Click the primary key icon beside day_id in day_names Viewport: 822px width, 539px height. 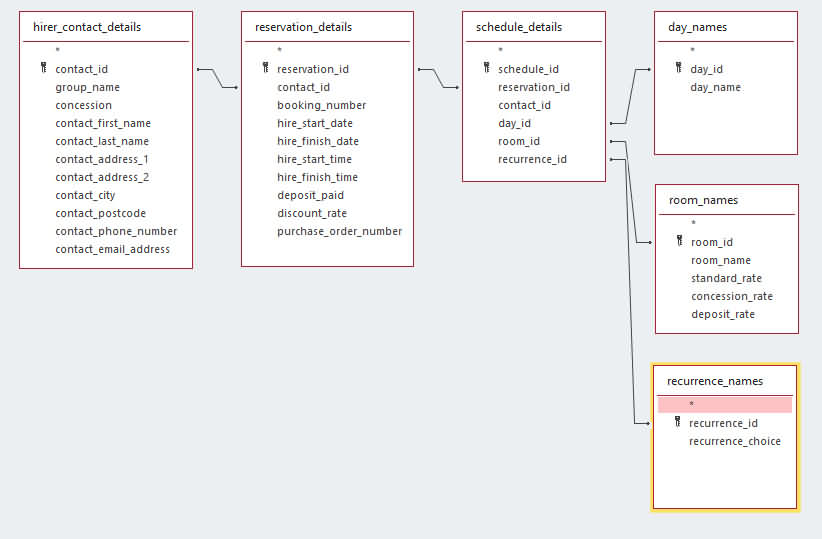click(x=678, y=68)
